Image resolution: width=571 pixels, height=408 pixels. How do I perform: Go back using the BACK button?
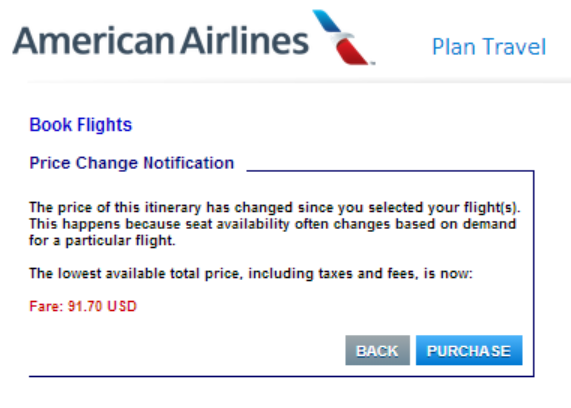[x=377, y=350]
